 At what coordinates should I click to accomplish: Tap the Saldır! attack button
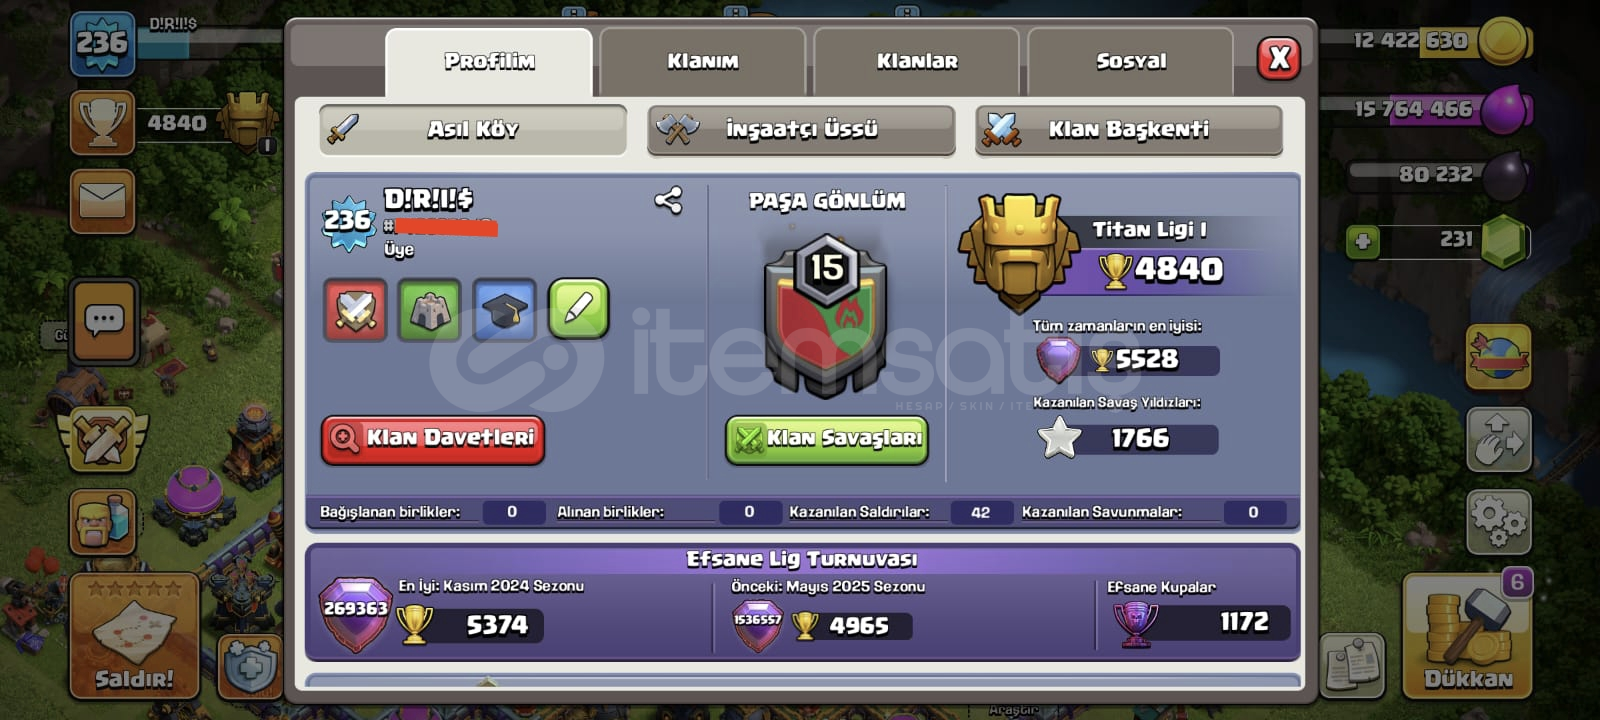point(134,636)
